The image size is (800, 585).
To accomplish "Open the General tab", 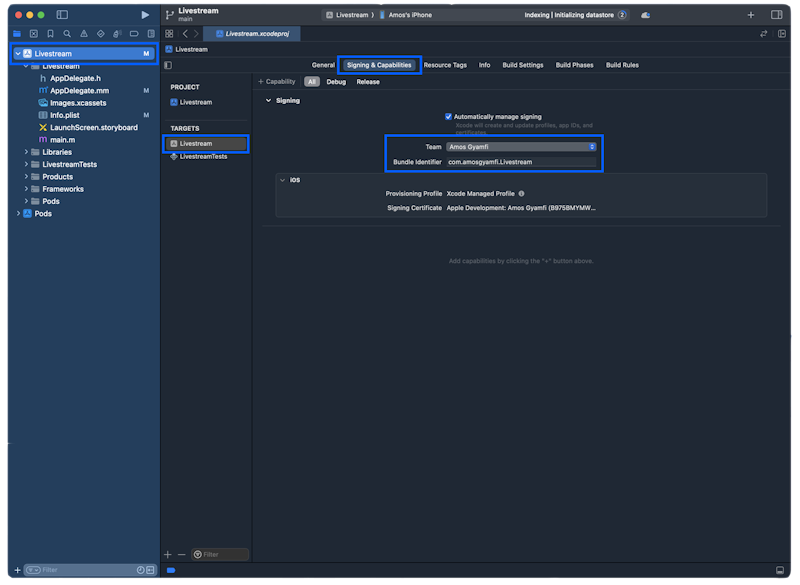I will pos(323,65).
